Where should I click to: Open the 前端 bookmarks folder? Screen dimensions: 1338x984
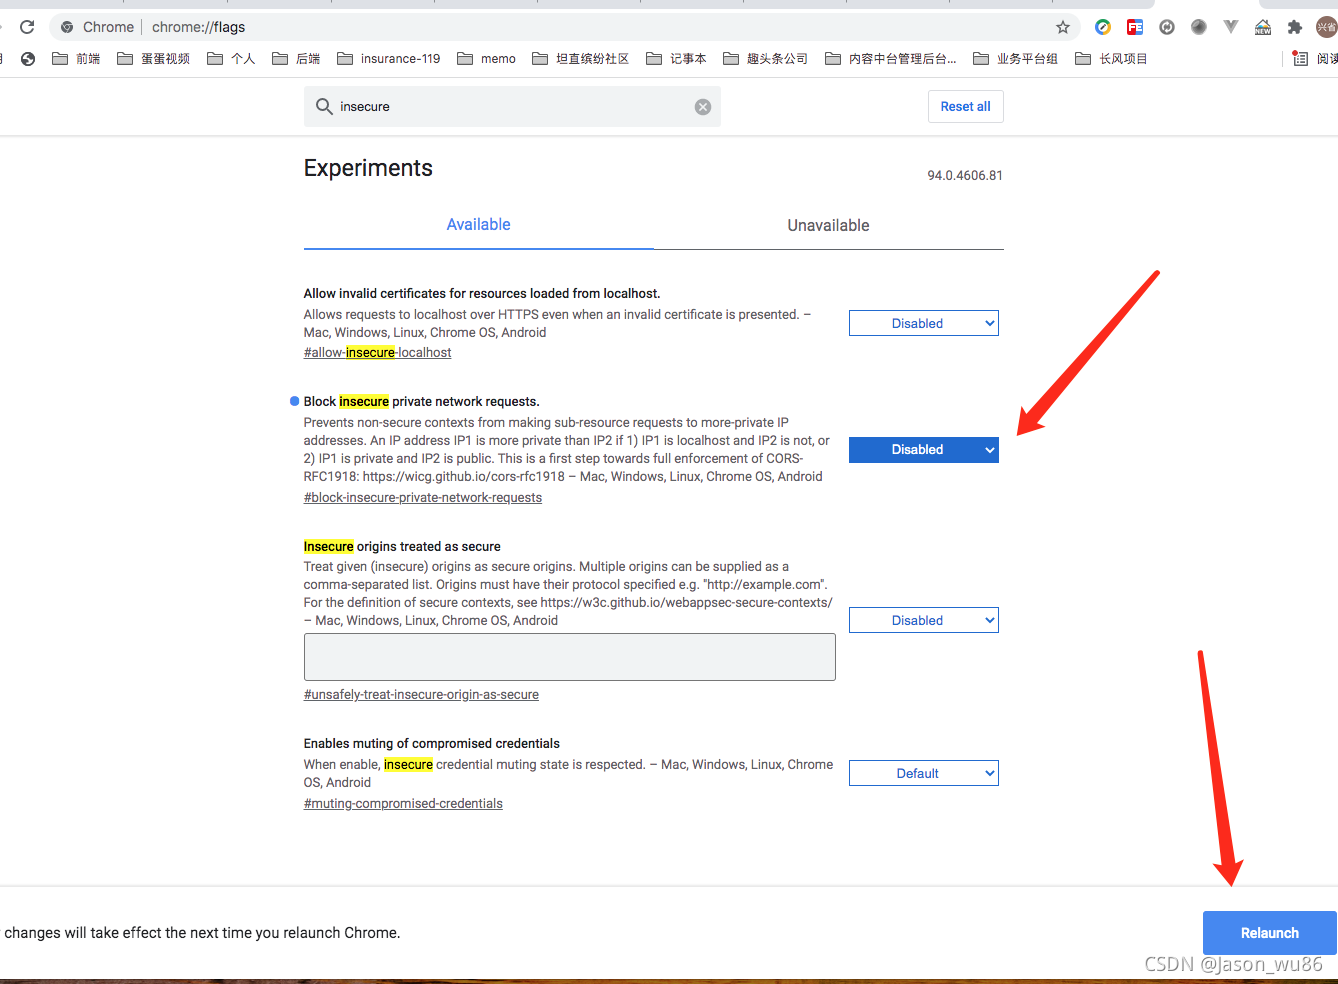pos(80,58)
